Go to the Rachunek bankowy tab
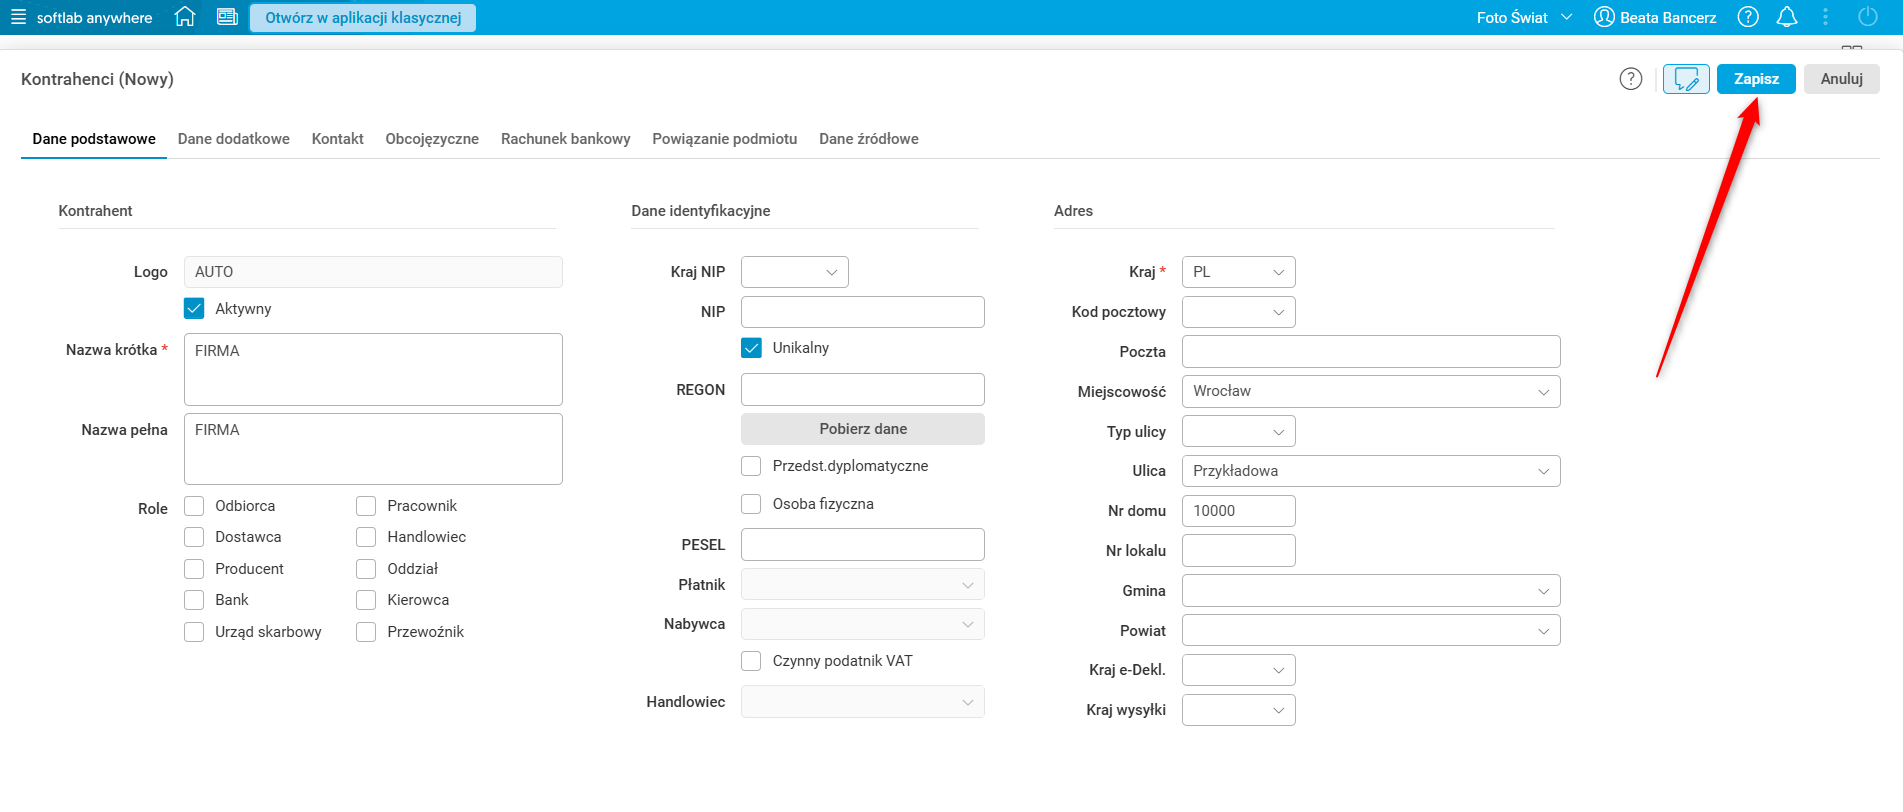Image resolution: width=1903 pixels, height=812 pixels. tap(566, 139)
